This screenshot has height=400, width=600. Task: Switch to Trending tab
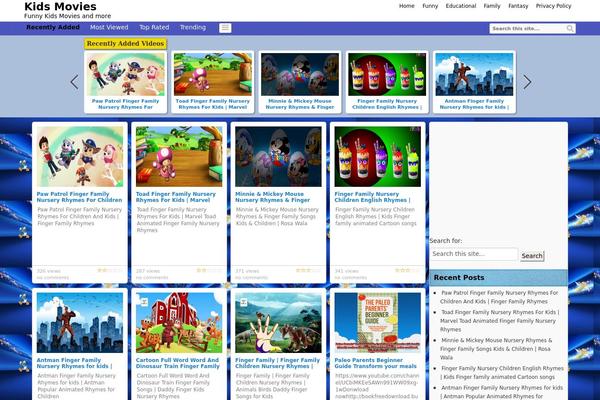coord(193,28)
